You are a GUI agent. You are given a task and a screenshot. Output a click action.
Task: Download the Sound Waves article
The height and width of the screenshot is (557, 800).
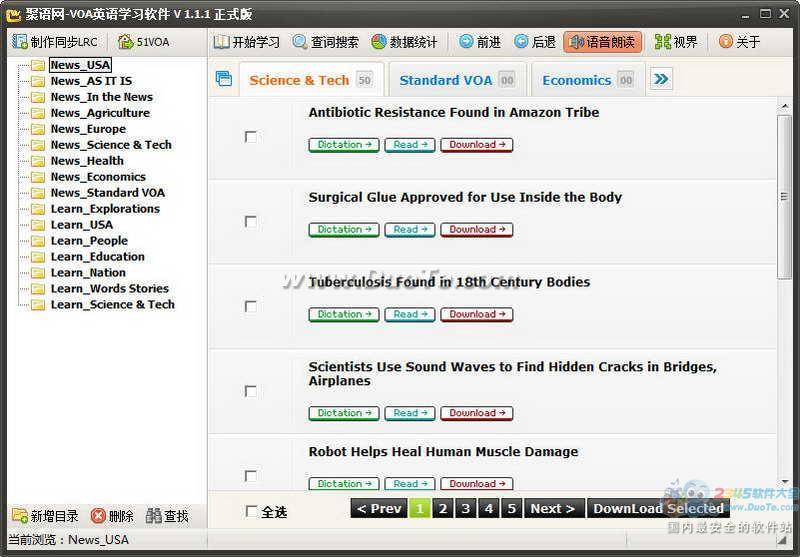pos(477,413)
